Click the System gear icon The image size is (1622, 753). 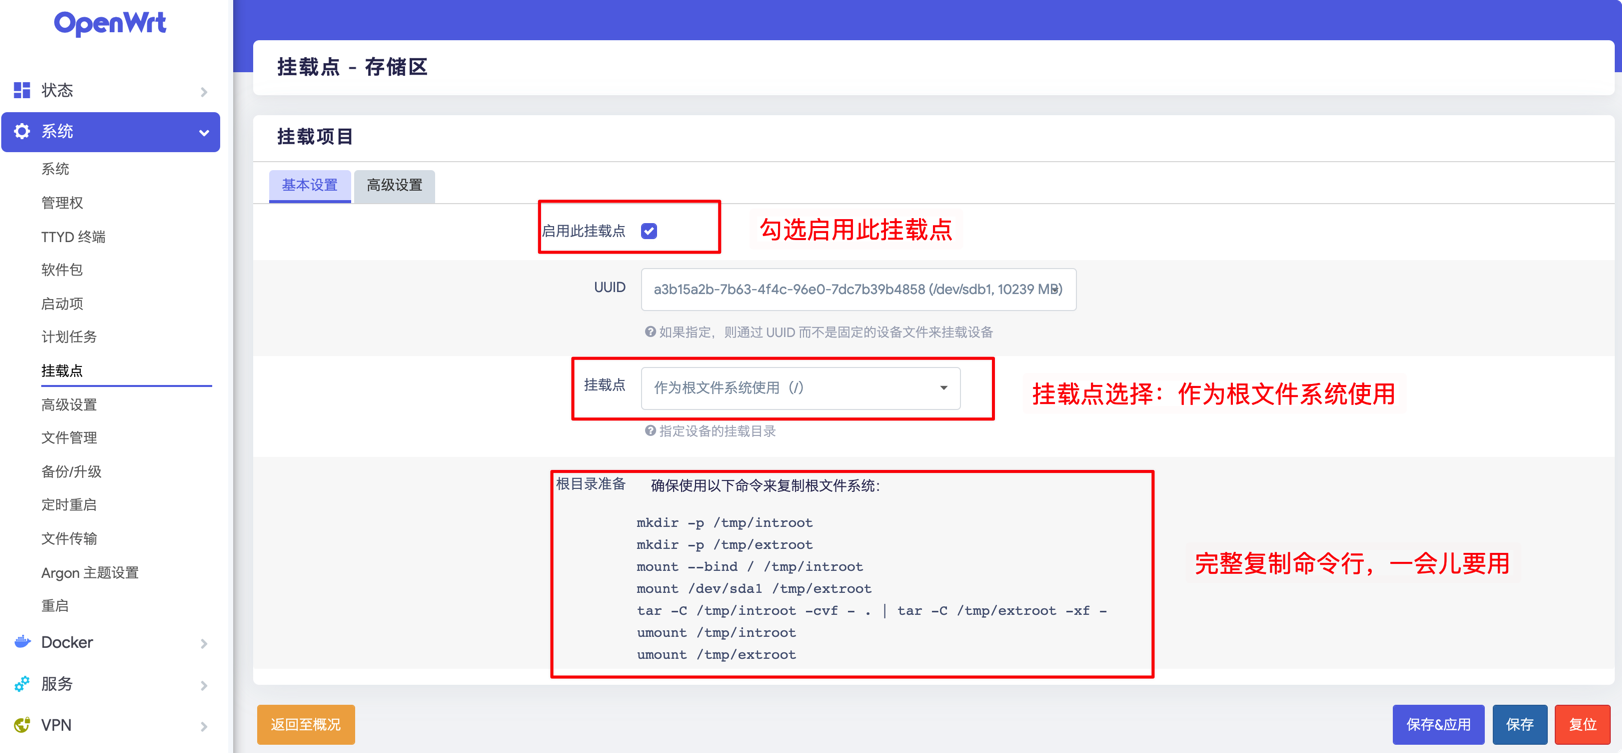tap(22, 131)
